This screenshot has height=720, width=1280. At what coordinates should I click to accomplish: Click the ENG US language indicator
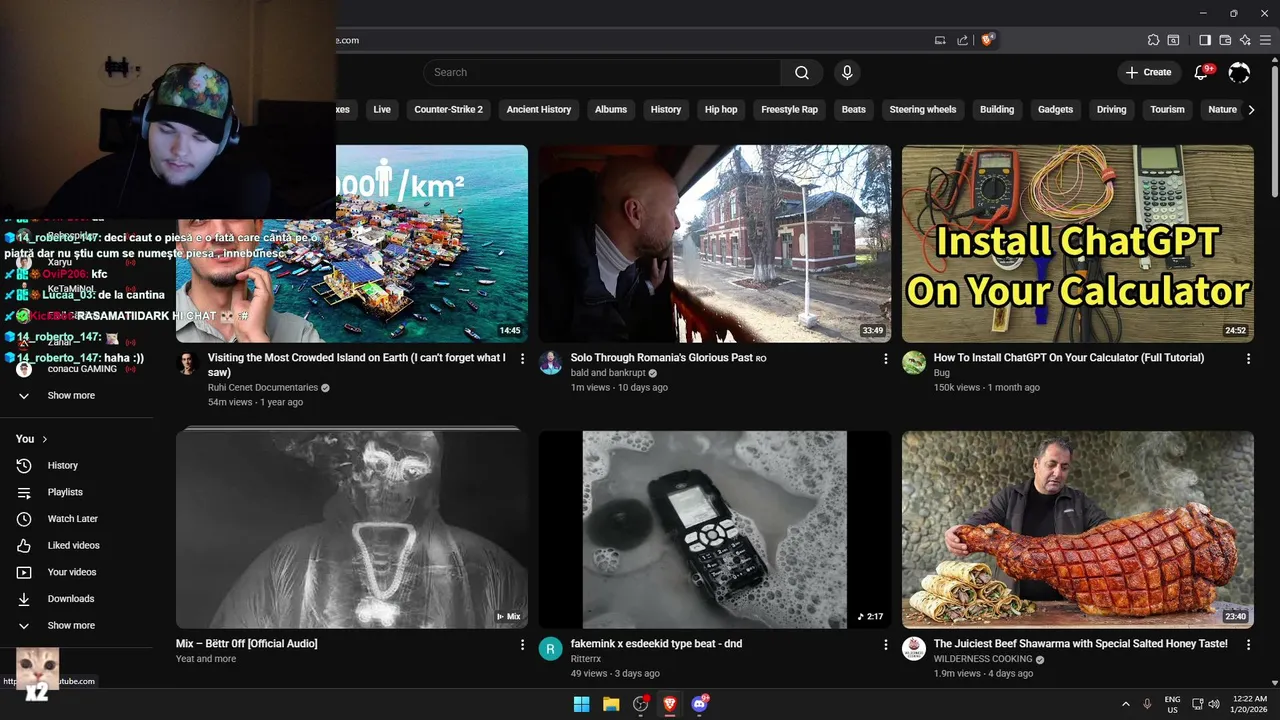(x=1172, y=704)
